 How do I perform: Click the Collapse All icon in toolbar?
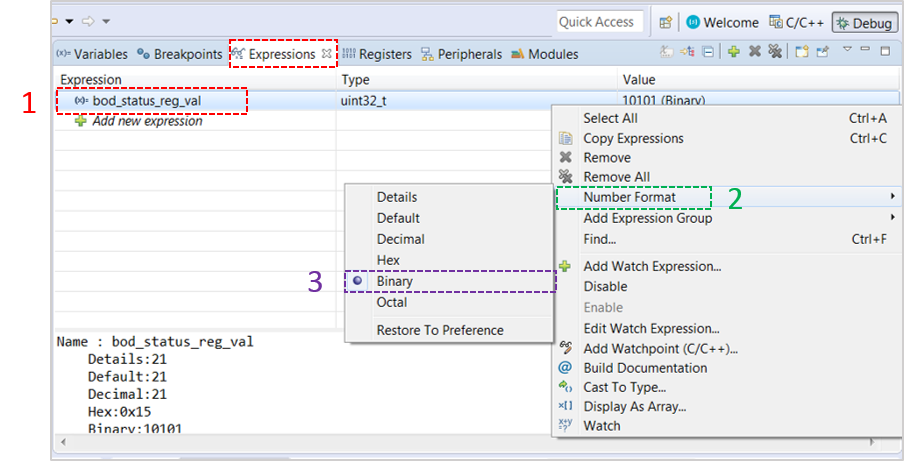click(708, 52)
